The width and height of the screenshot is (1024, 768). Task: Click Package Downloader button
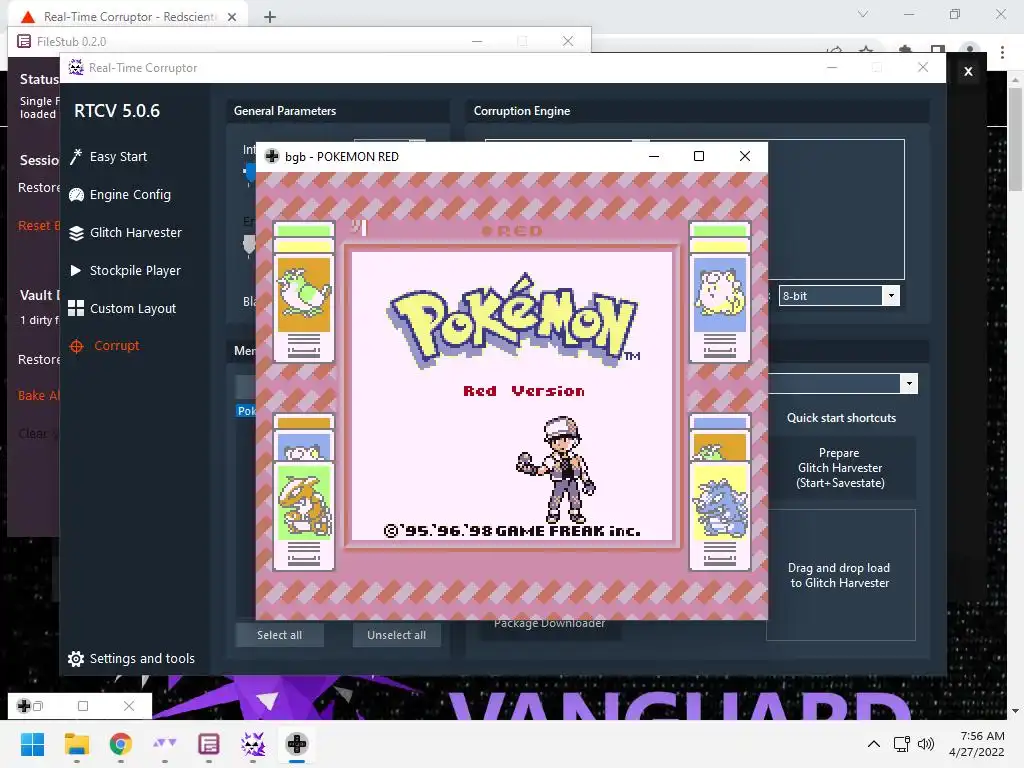tap(549, 624)
